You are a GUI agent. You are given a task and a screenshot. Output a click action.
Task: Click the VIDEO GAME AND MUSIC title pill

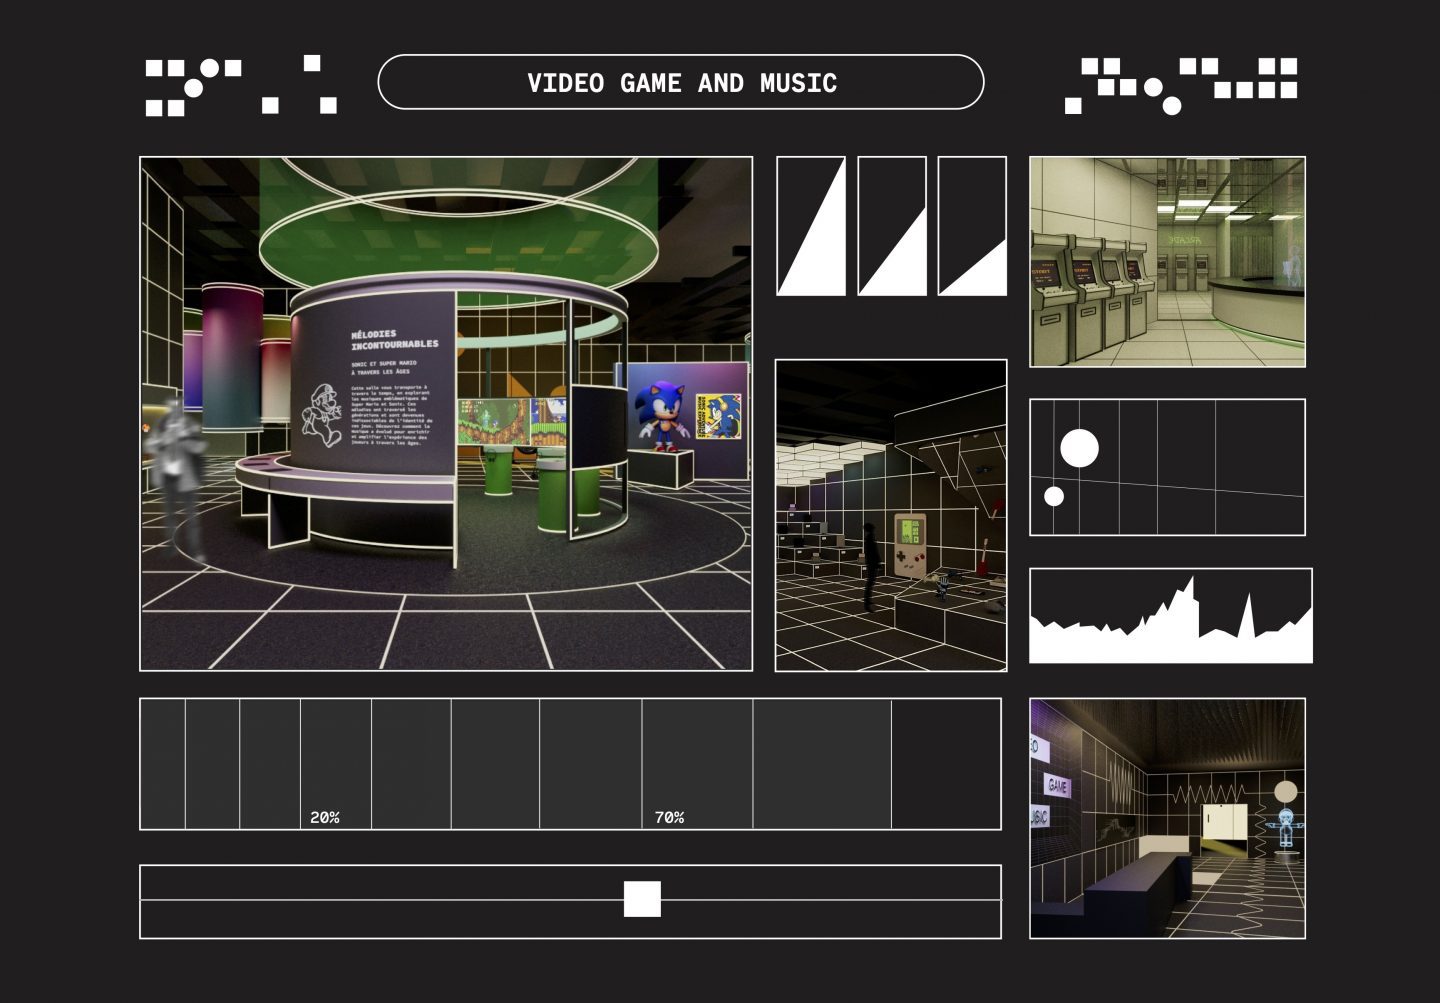pos(680,82)
